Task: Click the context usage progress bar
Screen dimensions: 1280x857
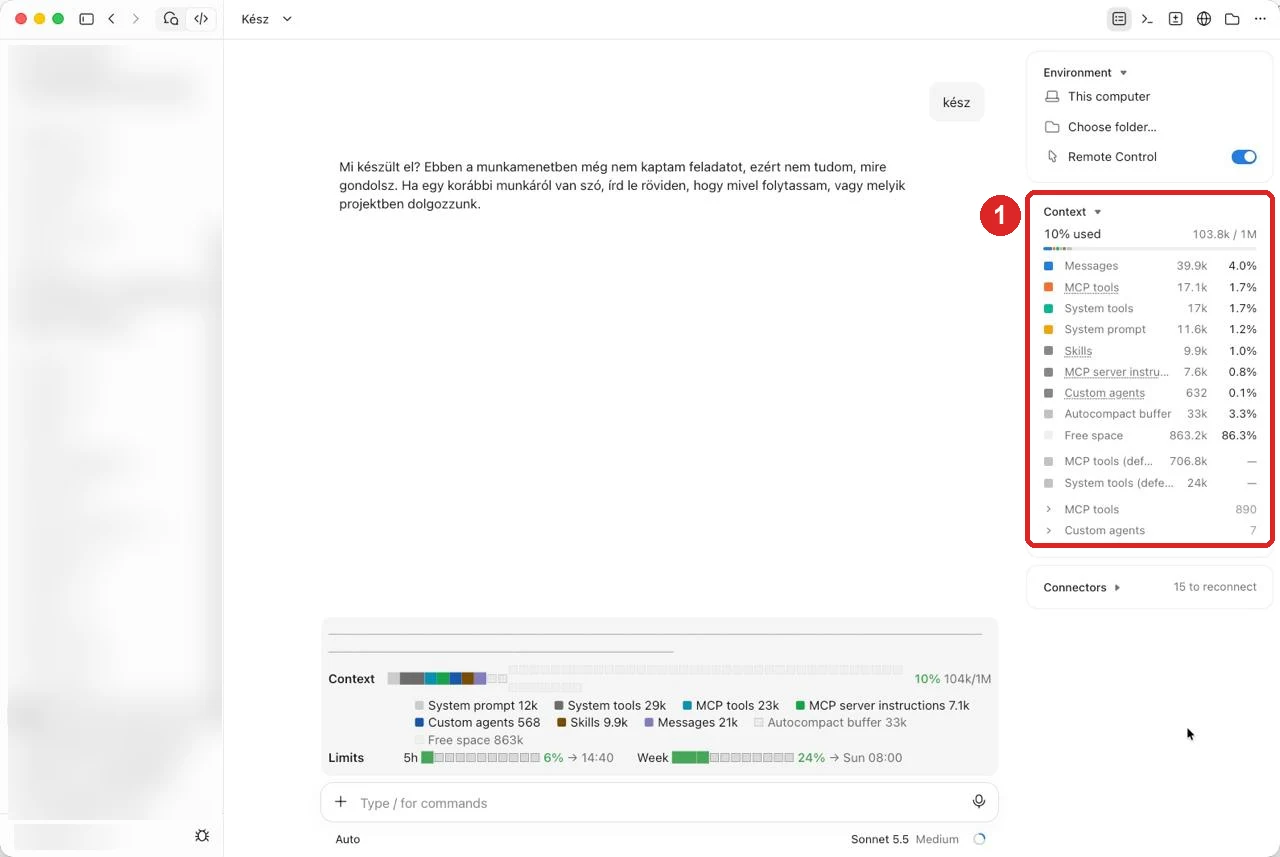Action: click(x=1150, y=248)
